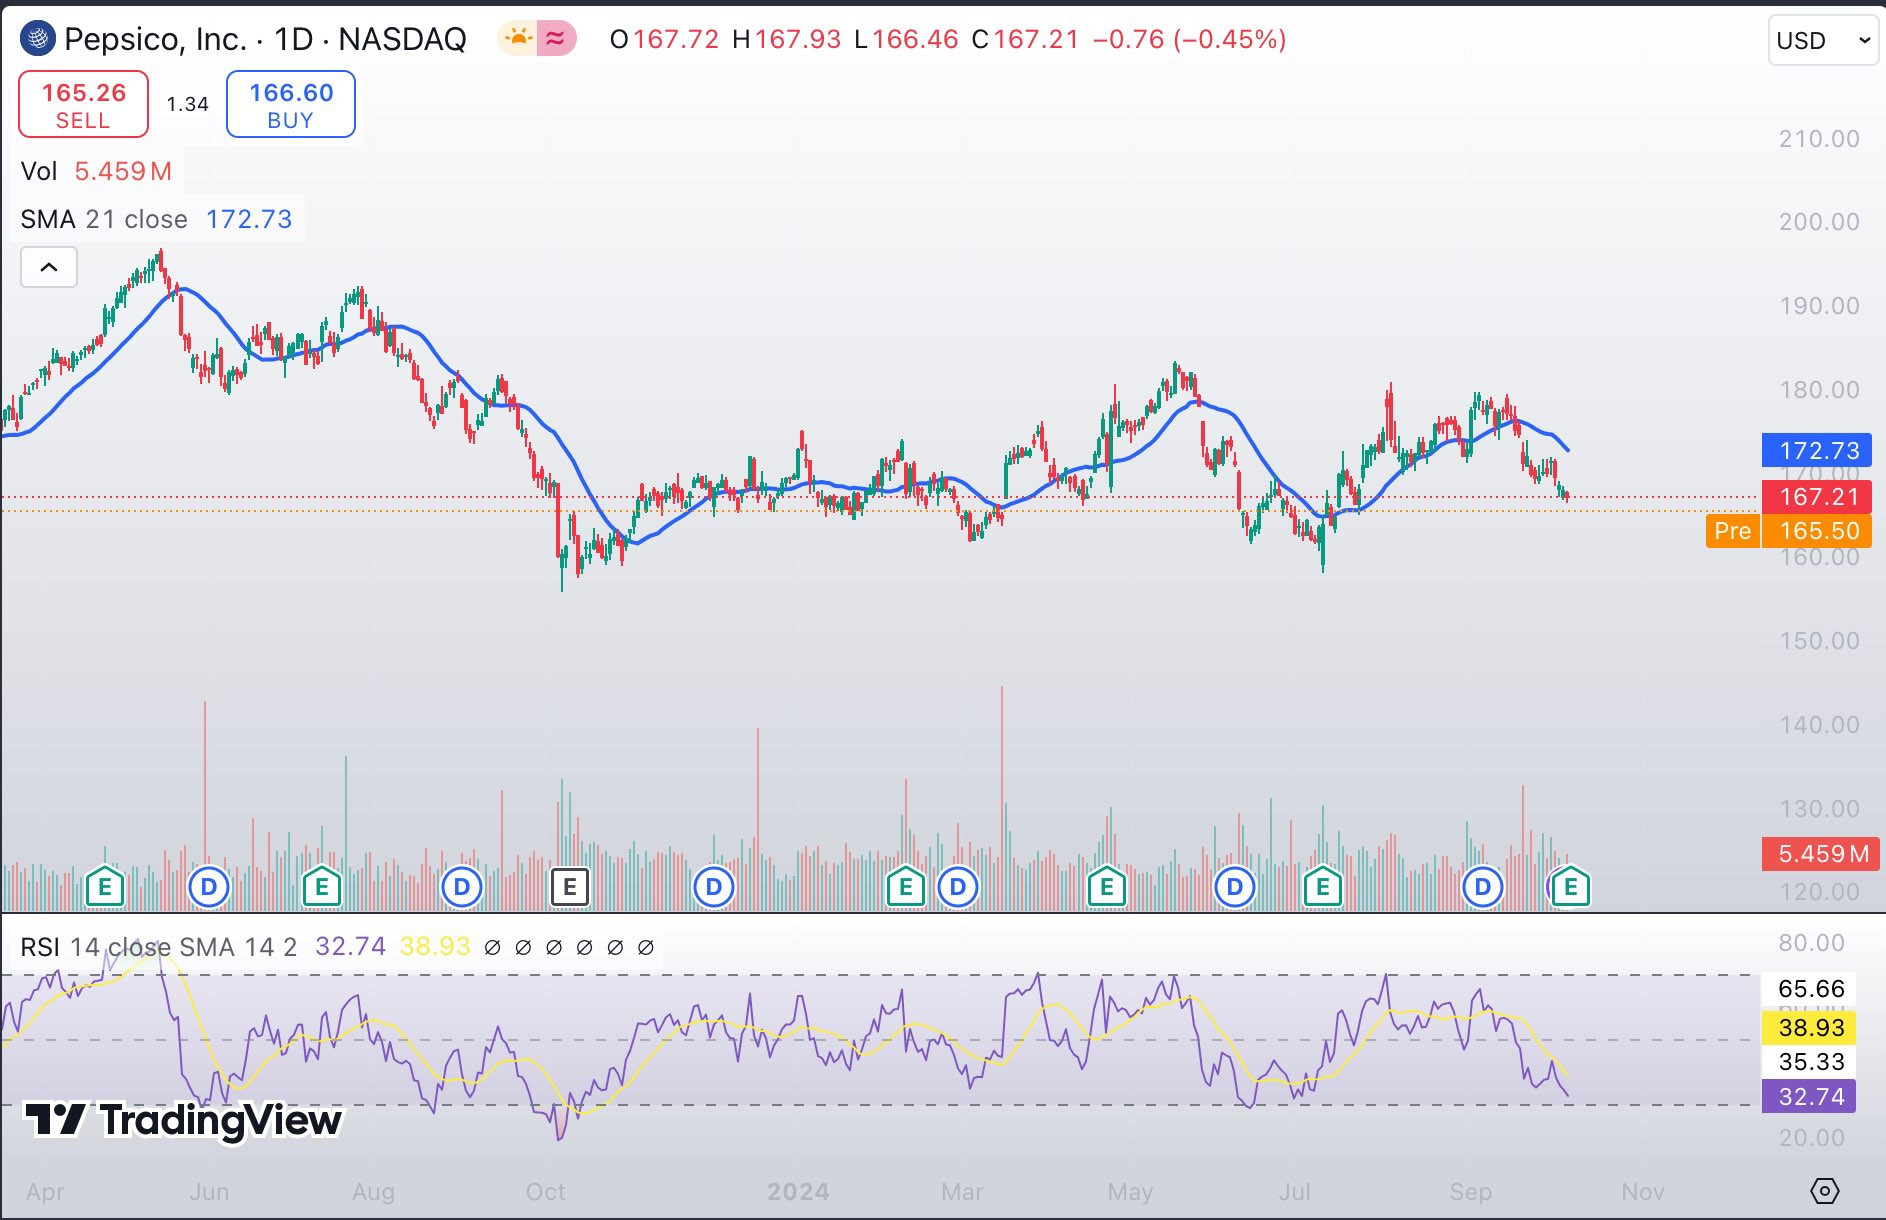The width and height of the screenshot is (1886, 1220).
Task: Open the upcoming earnings marker in October 2024
Action: [x=1570, y=887]
